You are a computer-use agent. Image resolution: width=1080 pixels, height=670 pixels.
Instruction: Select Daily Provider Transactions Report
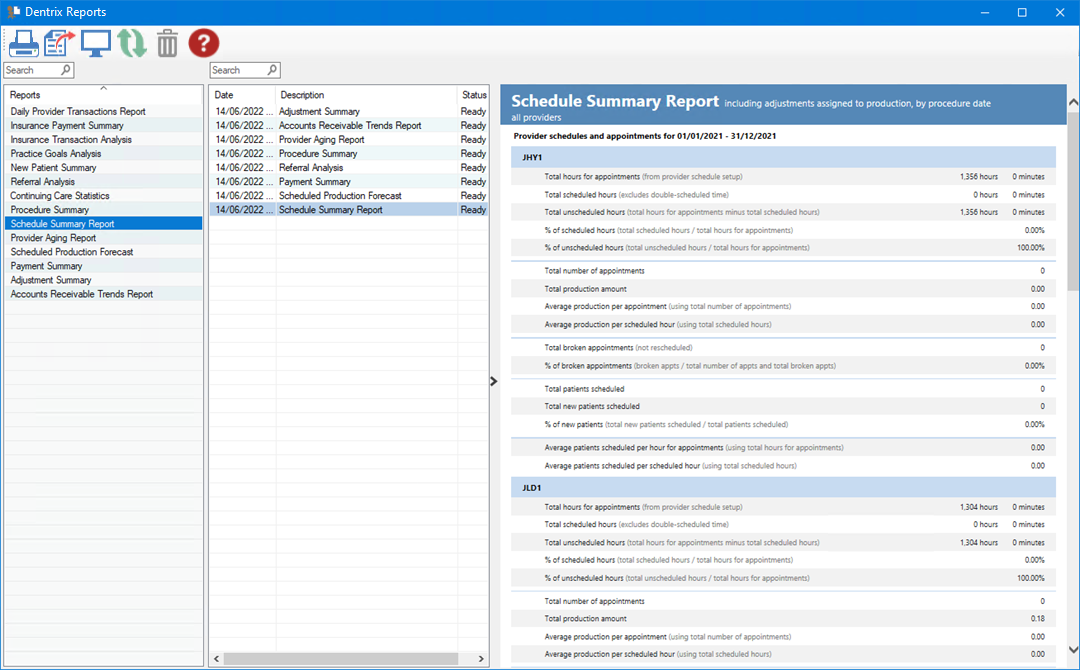[103, 112]
